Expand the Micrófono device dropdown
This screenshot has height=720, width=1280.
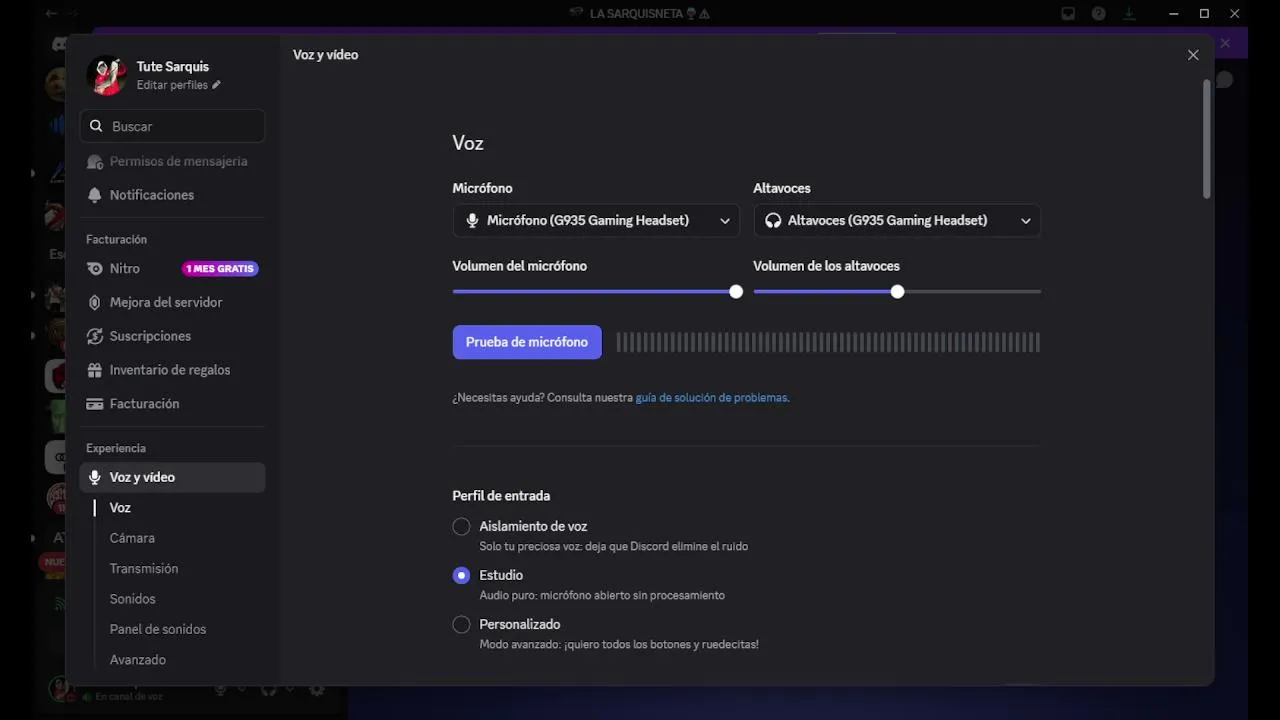pos(596,221)
